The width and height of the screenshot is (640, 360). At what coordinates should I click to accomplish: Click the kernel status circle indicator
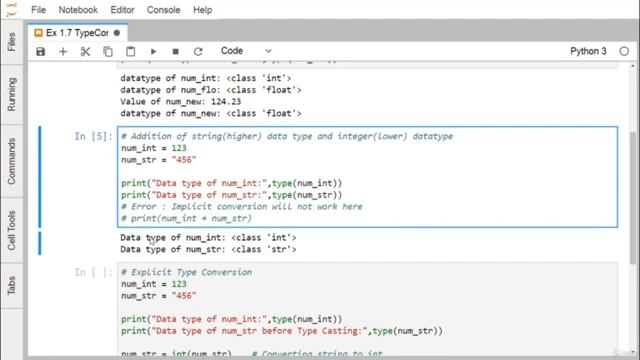(624, 51)
